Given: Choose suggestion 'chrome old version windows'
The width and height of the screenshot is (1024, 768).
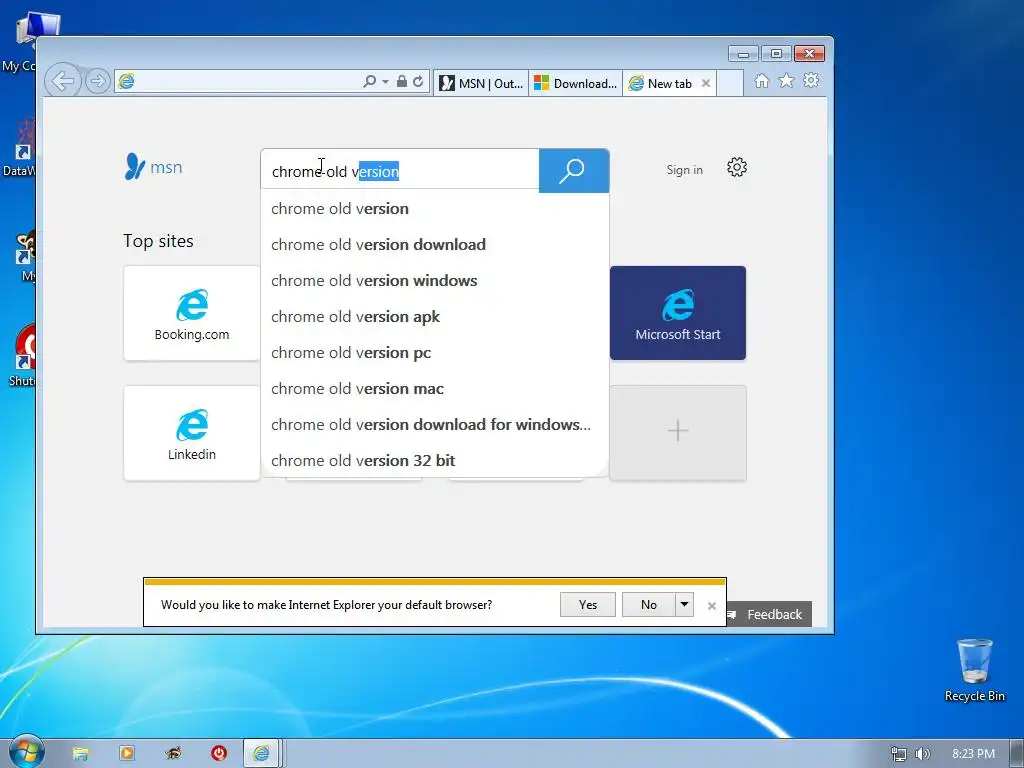Looking at the screenshot, I should pos(435,280).
